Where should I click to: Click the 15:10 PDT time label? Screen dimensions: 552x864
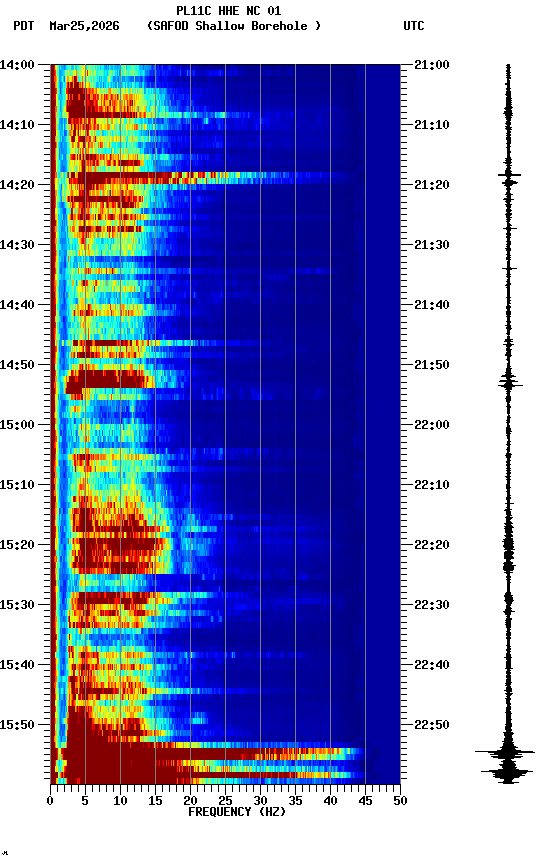[17, 485]
